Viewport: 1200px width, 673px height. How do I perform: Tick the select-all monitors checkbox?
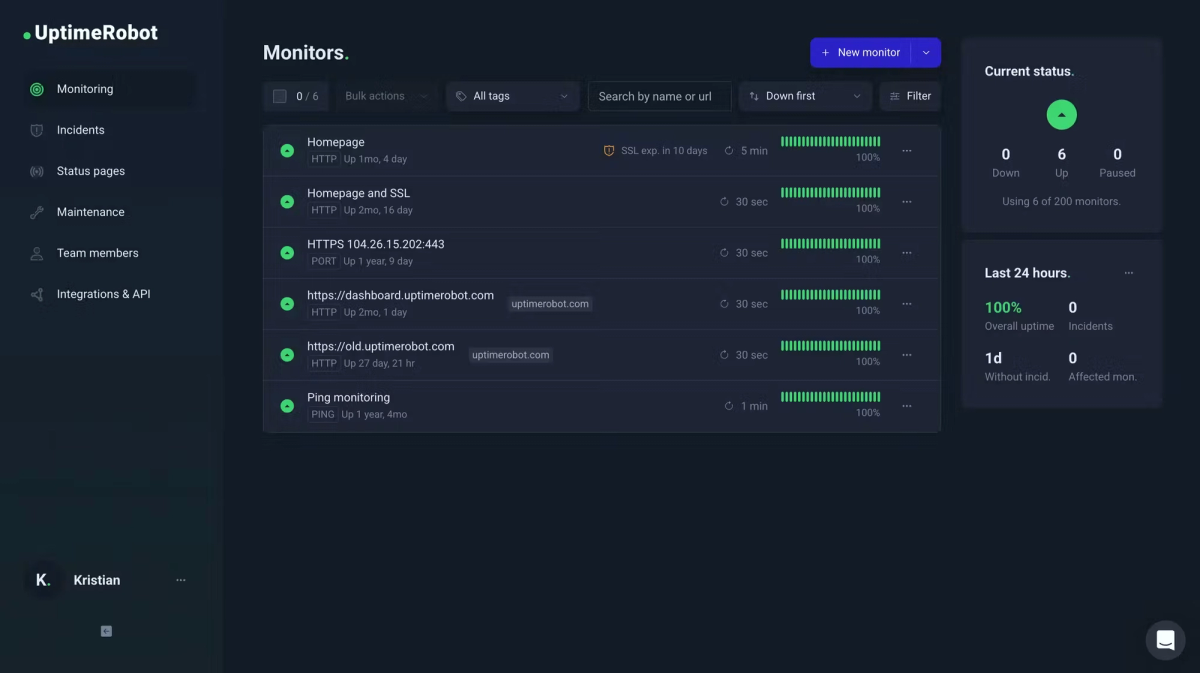[280, 96]
